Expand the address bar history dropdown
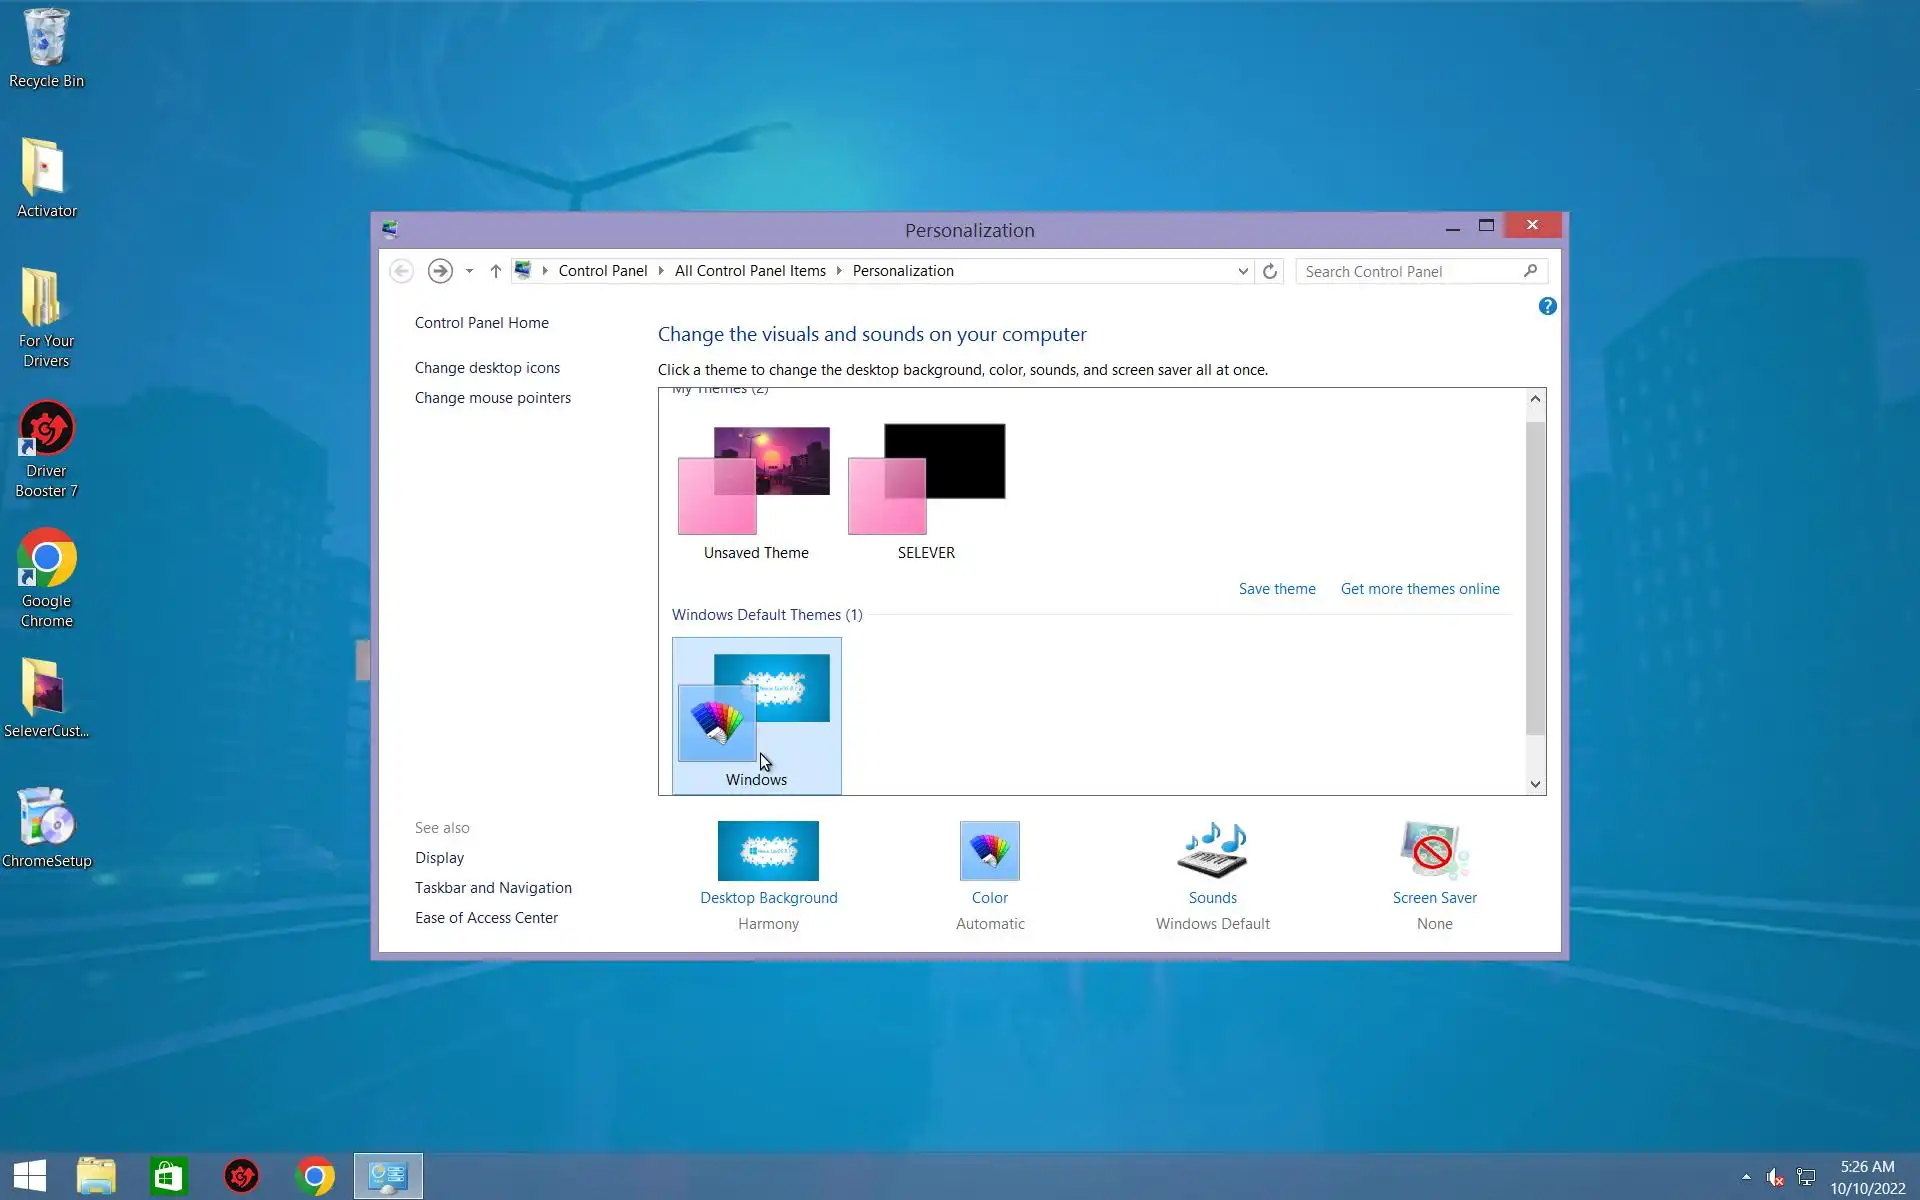 click(x=1242, y=271)
